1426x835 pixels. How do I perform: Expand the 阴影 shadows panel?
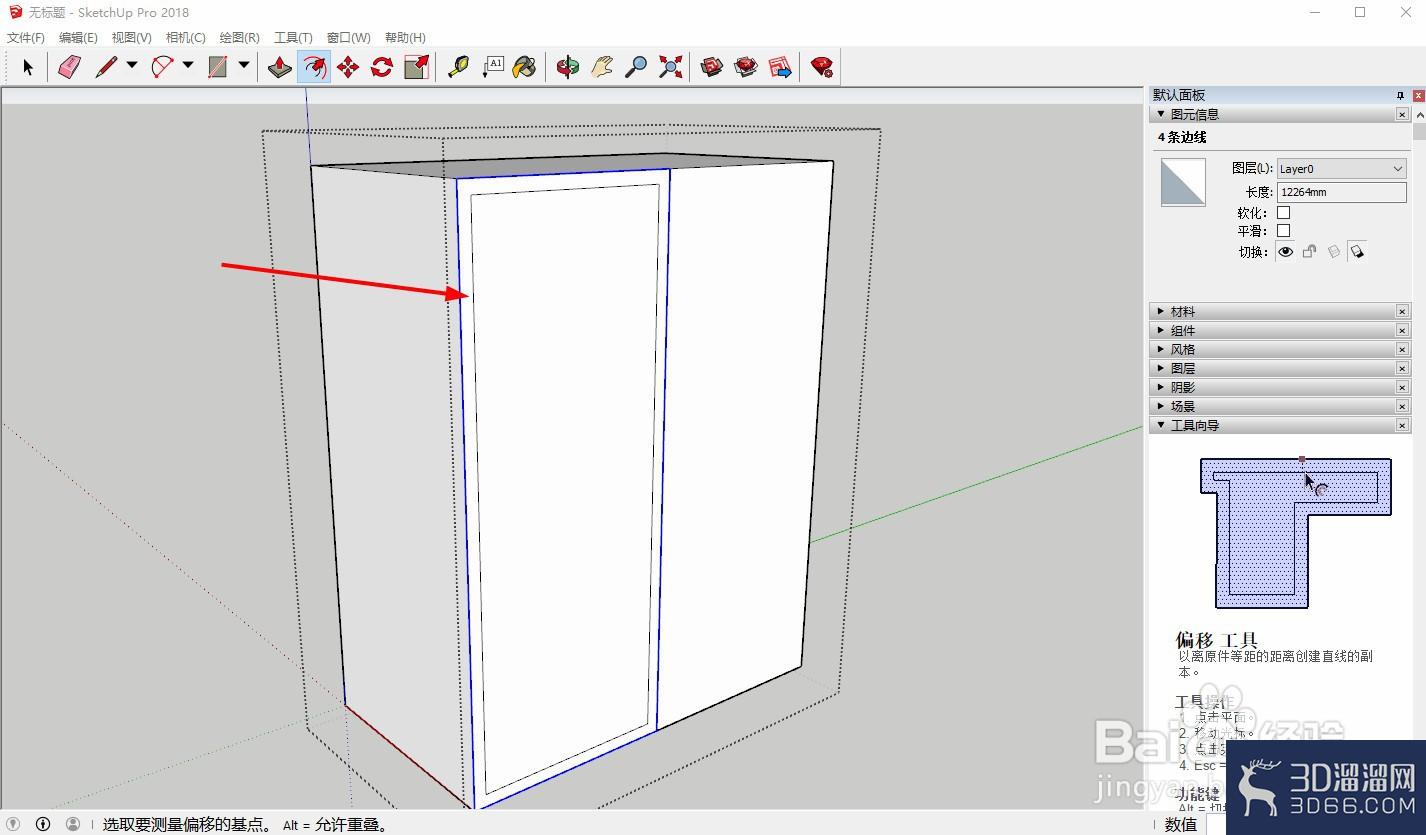pos(1161,387)
